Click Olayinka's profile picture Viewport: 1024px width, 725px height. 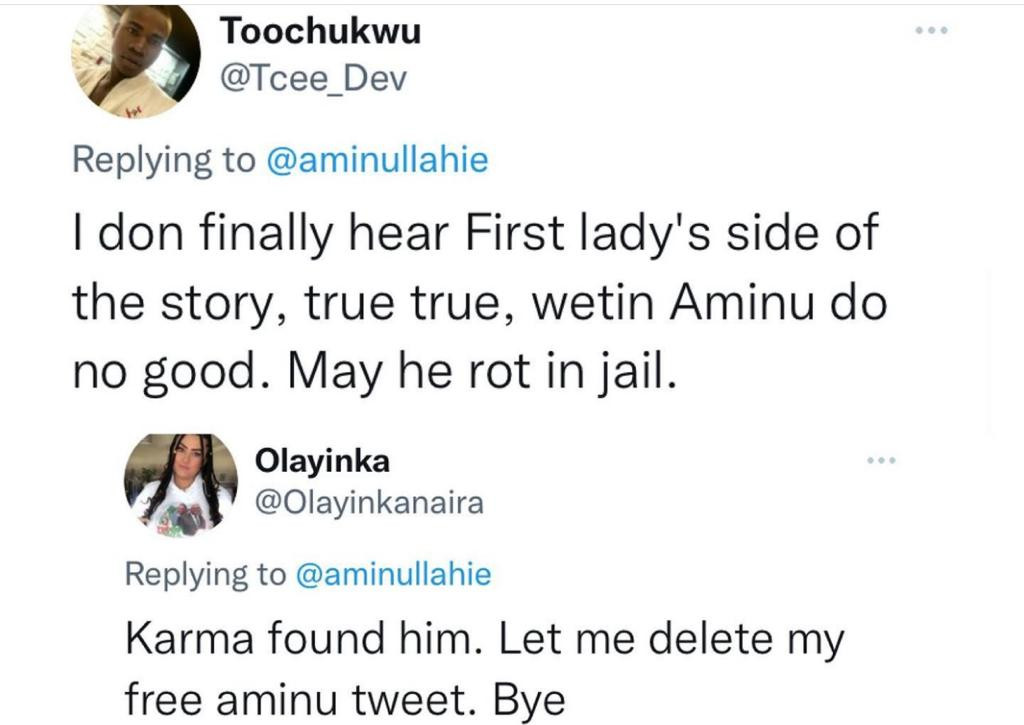click(181, 481)
